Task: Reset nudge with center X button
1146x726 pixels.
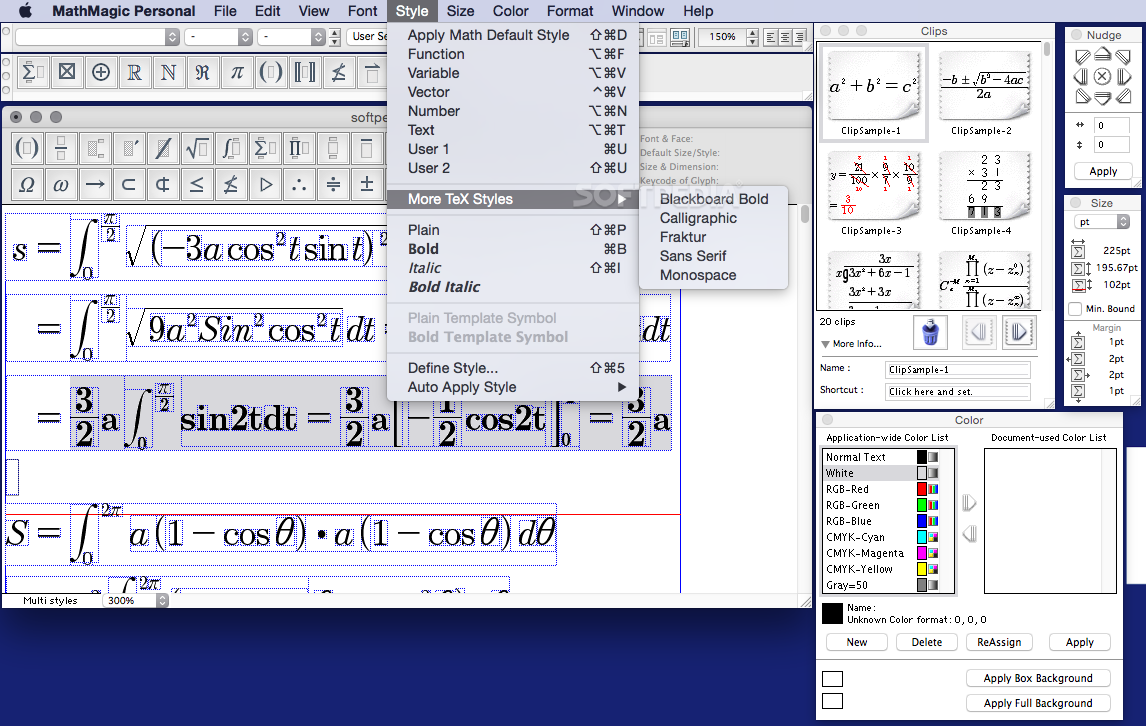Action: 1103,76
